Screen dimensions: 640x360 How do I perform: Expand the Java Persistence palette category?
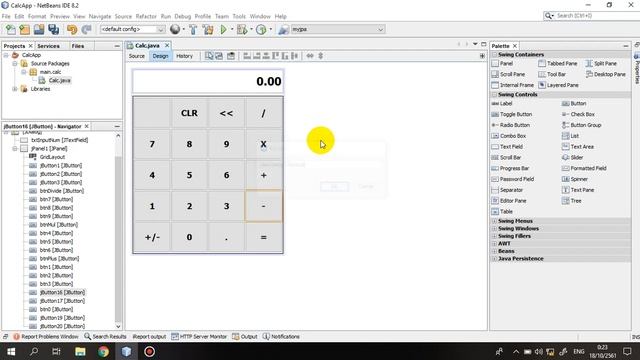pyautogui.click(x=494, y=259)
